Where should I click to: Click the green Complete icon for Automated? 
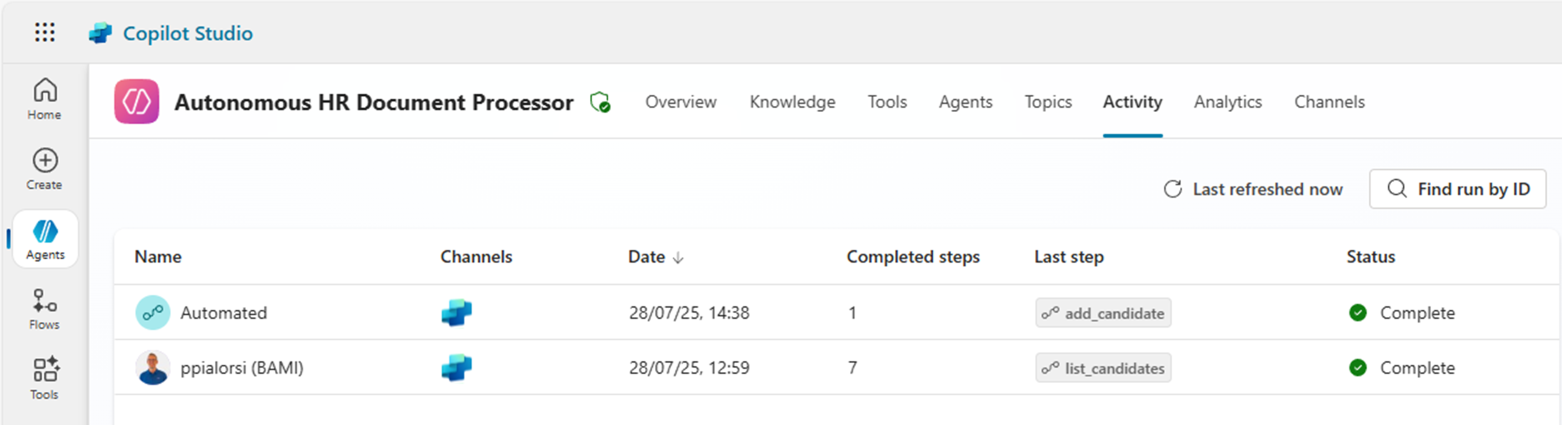(1358, 313)
